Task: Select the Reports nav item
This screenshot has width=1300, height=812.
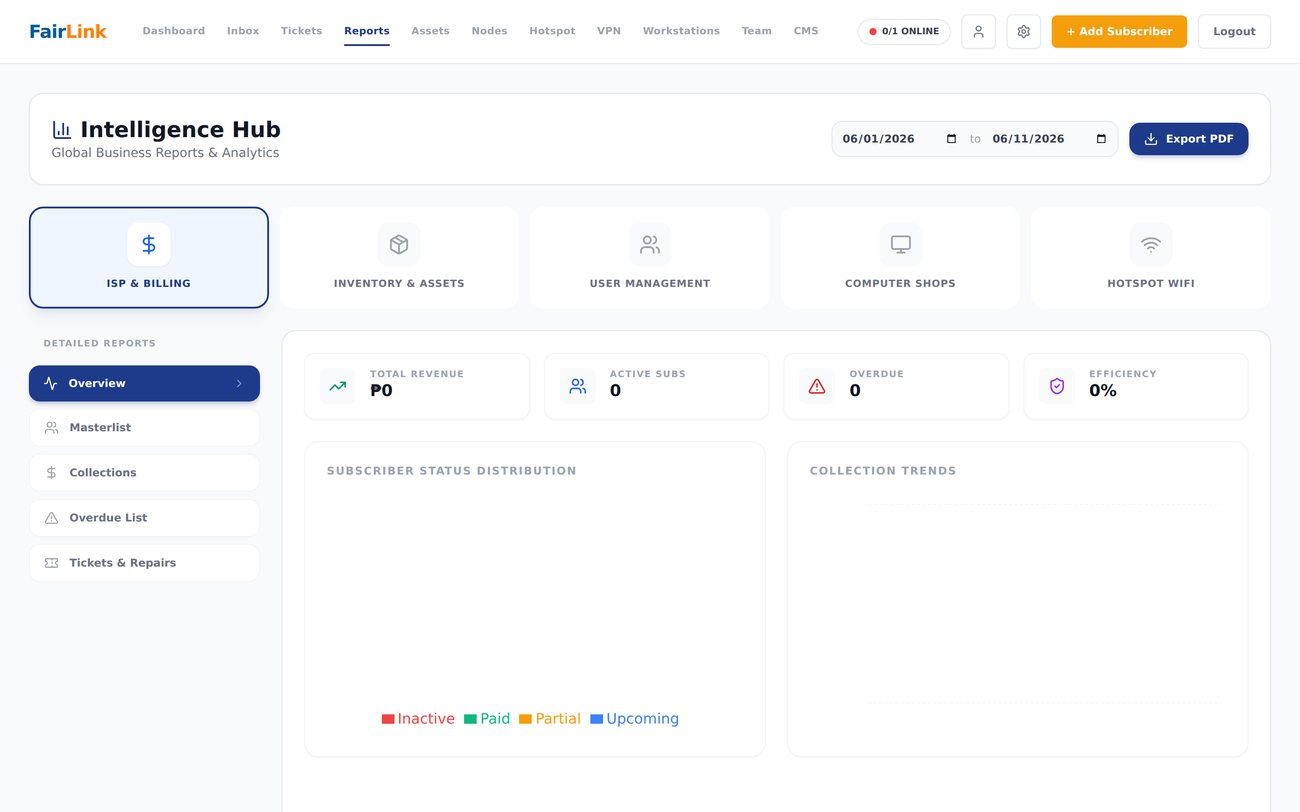Action: [x=367, y=31]
